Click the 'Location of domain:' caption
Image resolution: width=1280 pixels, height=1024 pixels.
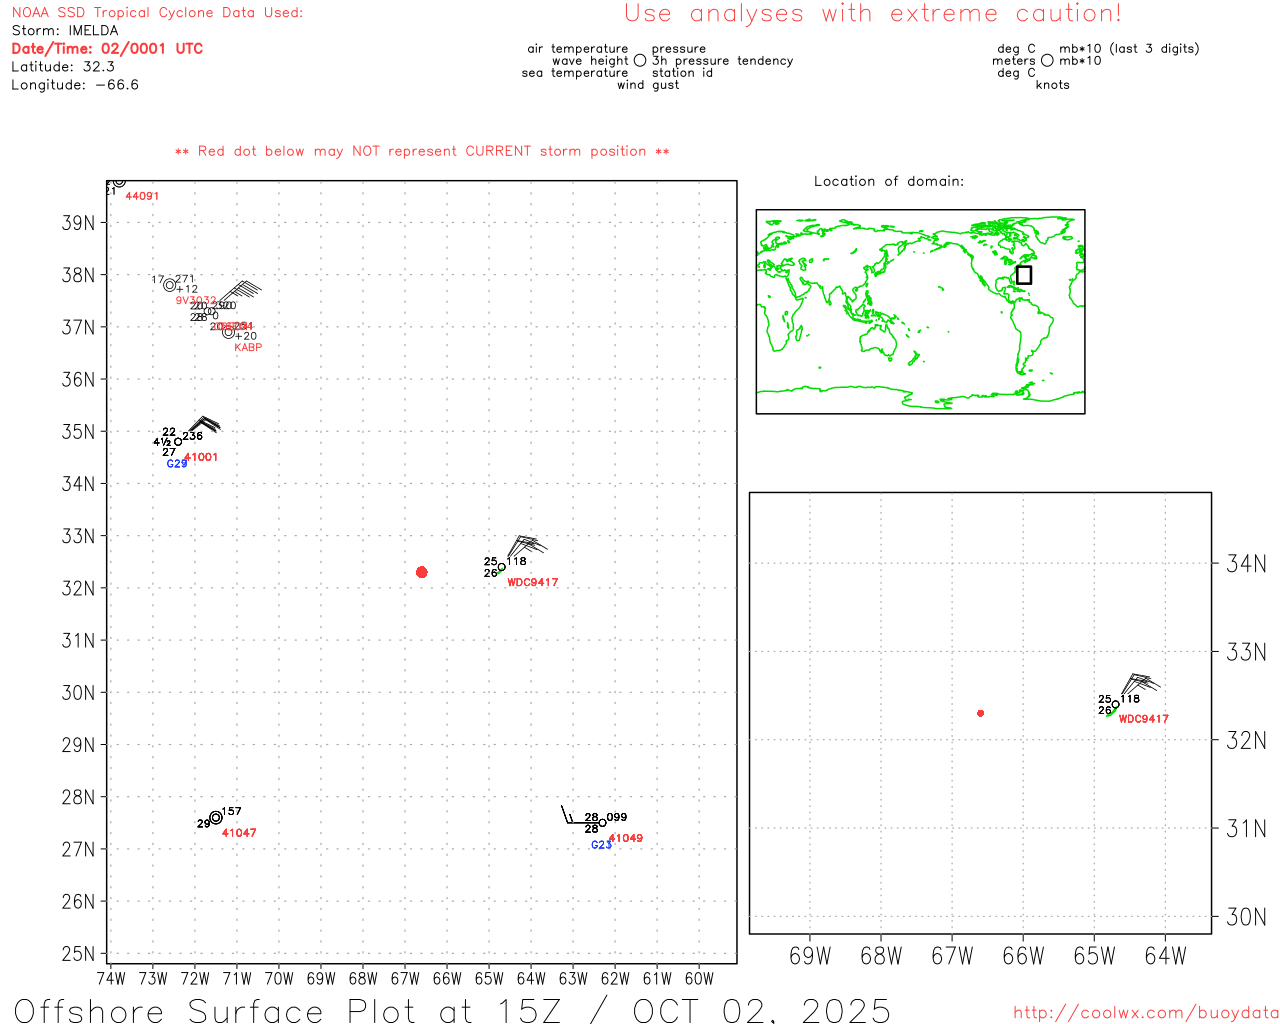pyautogui.click(x=889, y=181)
